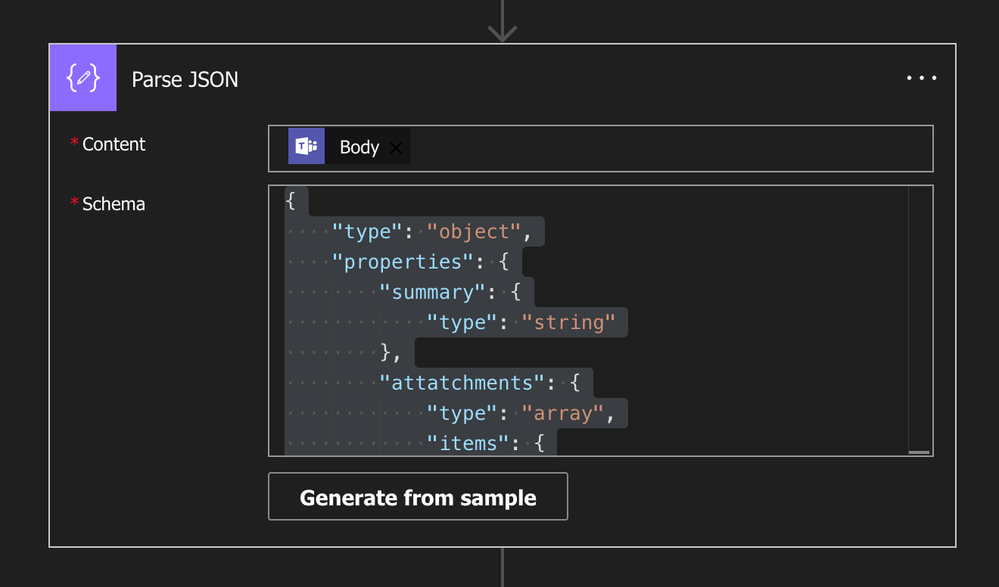
Task: Click the Parse JSON action icon
Action: tap(83, 78)
